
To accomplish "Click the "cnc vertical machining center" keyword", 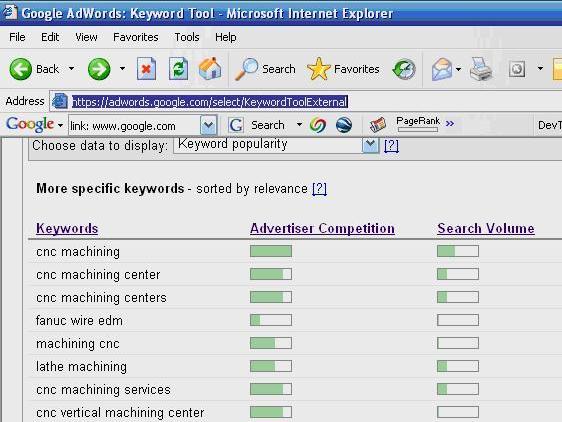I will 120,412.
